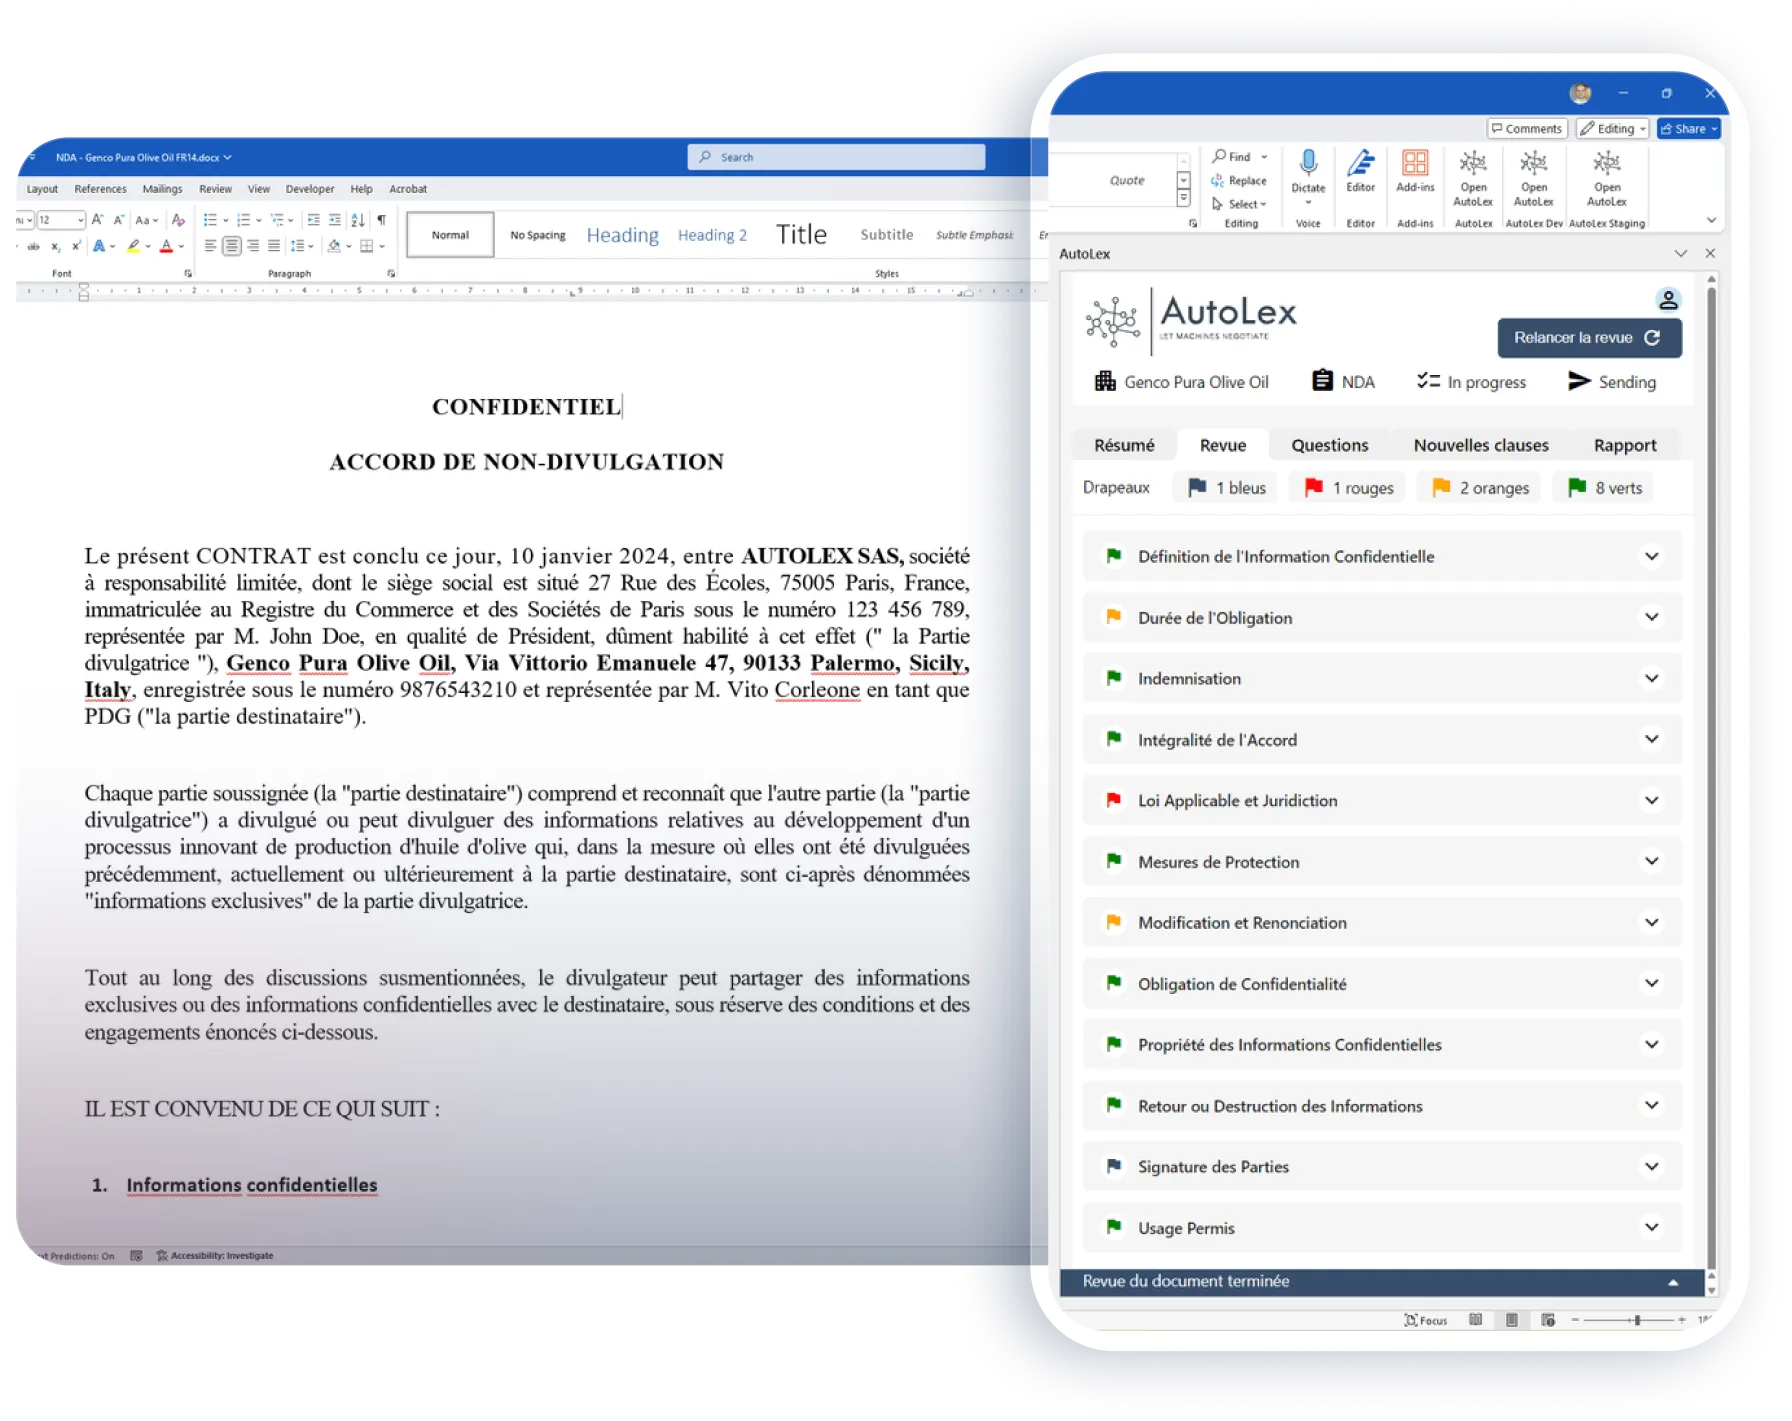Click the AutoLex user account icon
Screen dimensions: 1792x1421
click(x=1668, y=299)
